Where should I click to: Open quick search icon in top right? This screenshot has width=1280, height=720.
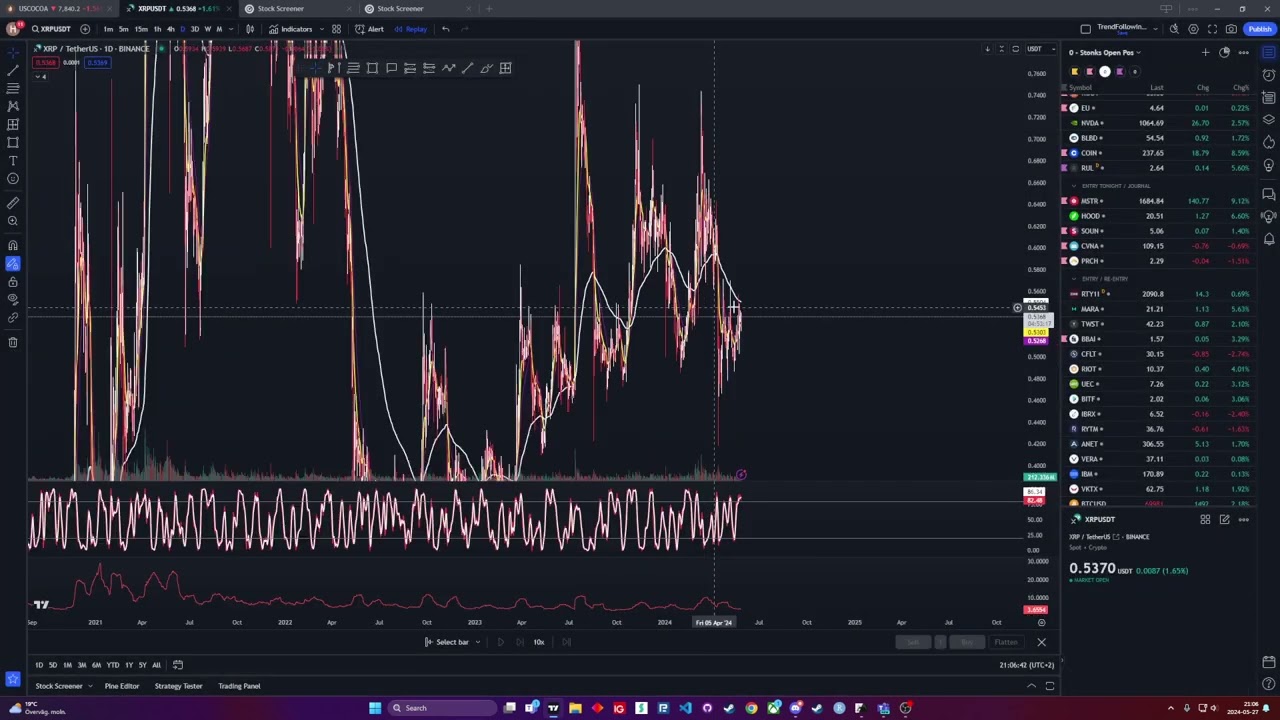(x=1174, y=29)
